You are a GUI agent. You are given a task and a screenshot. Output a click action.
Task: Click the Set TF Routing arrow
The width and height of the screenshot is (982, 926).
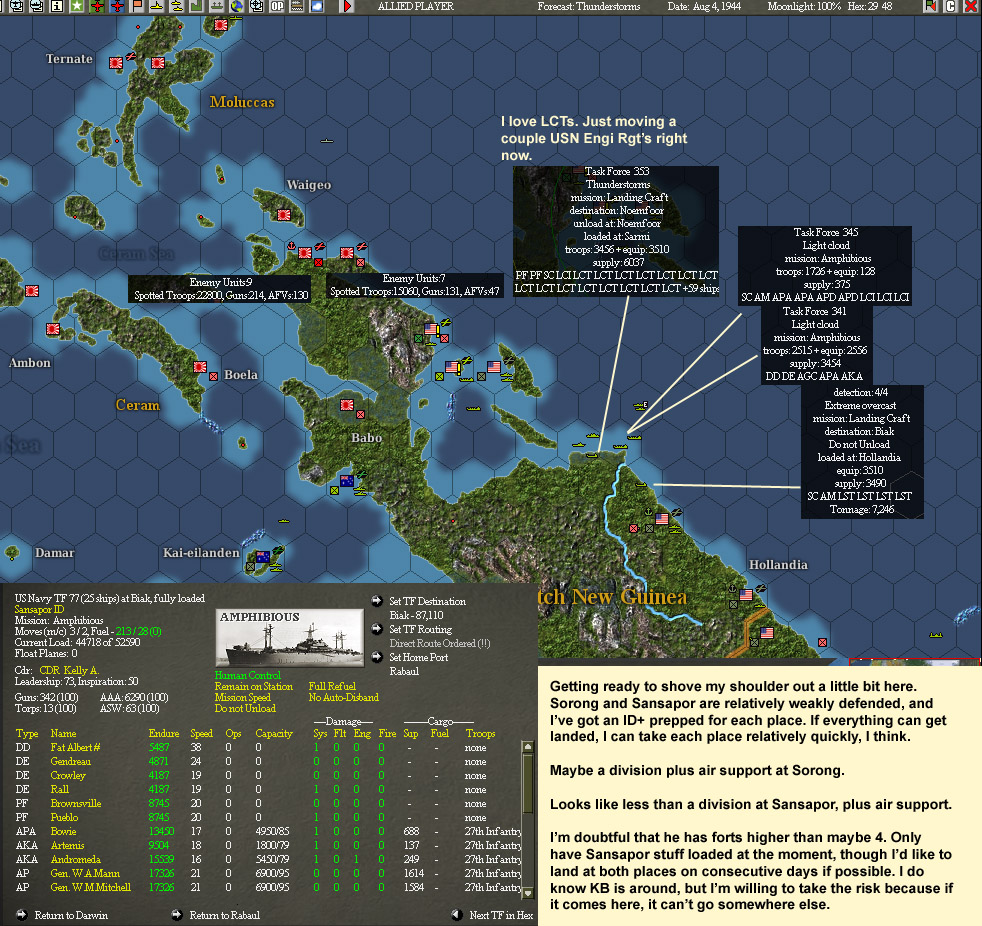377,629
